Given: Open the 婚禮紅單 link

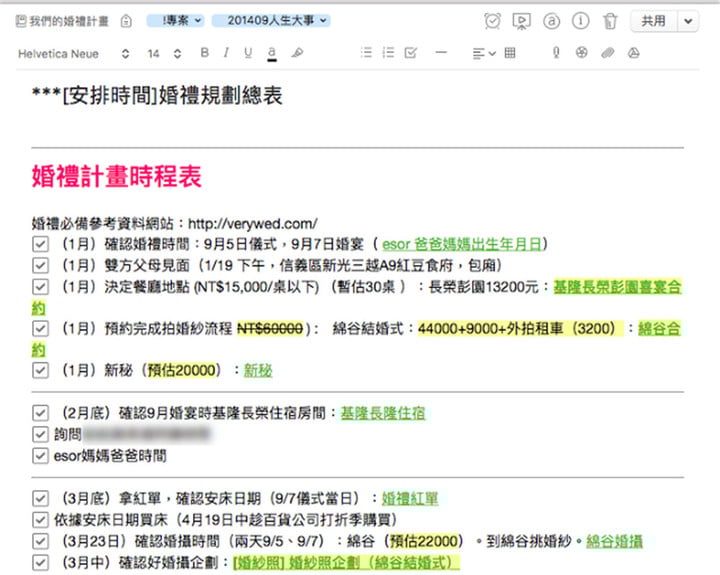Looking at the screenshot, I should (x=410, y=499).
